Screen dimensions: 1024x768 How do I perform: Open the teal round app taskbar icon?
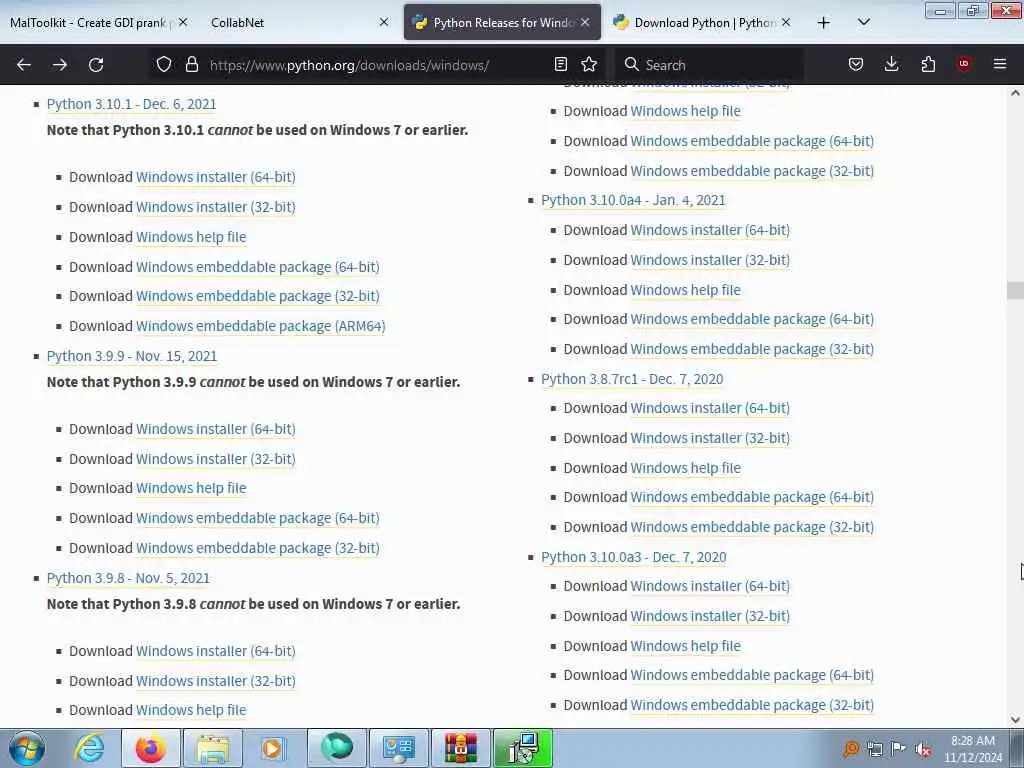pos(337,748)
